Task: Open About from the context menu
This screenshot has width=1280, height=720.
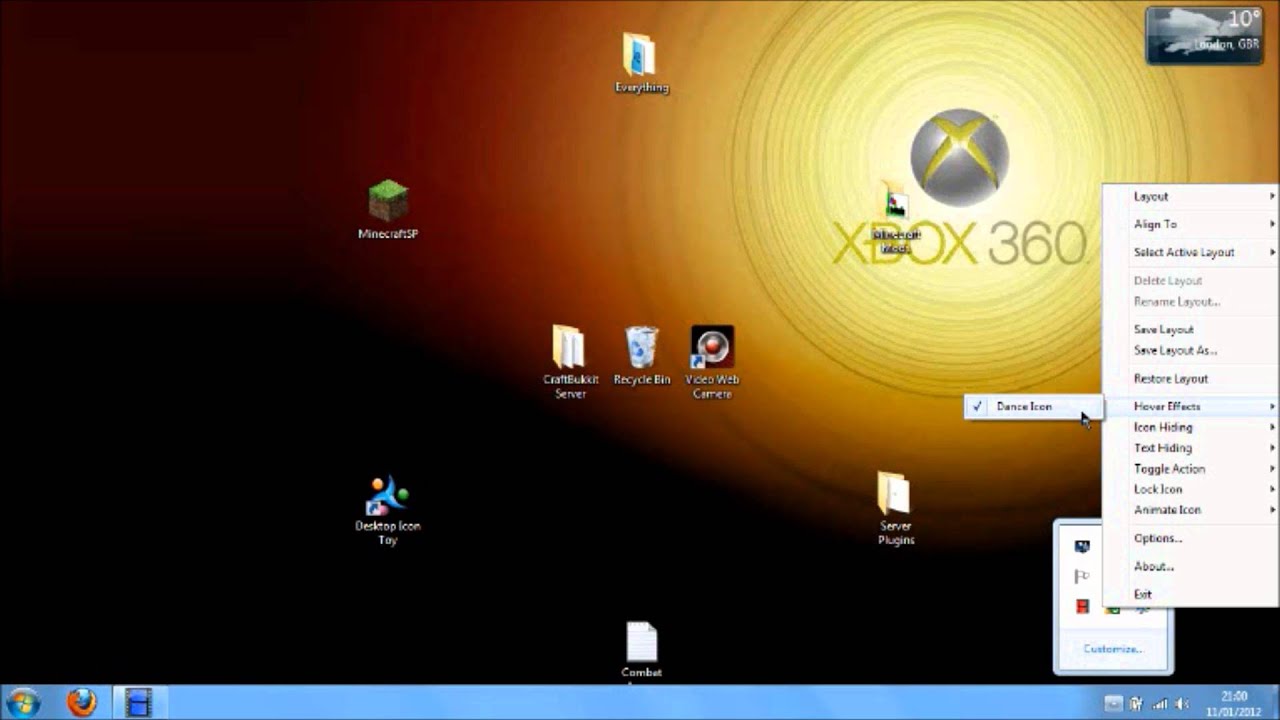Action: pyautogui.click(x=1191, y=566)
